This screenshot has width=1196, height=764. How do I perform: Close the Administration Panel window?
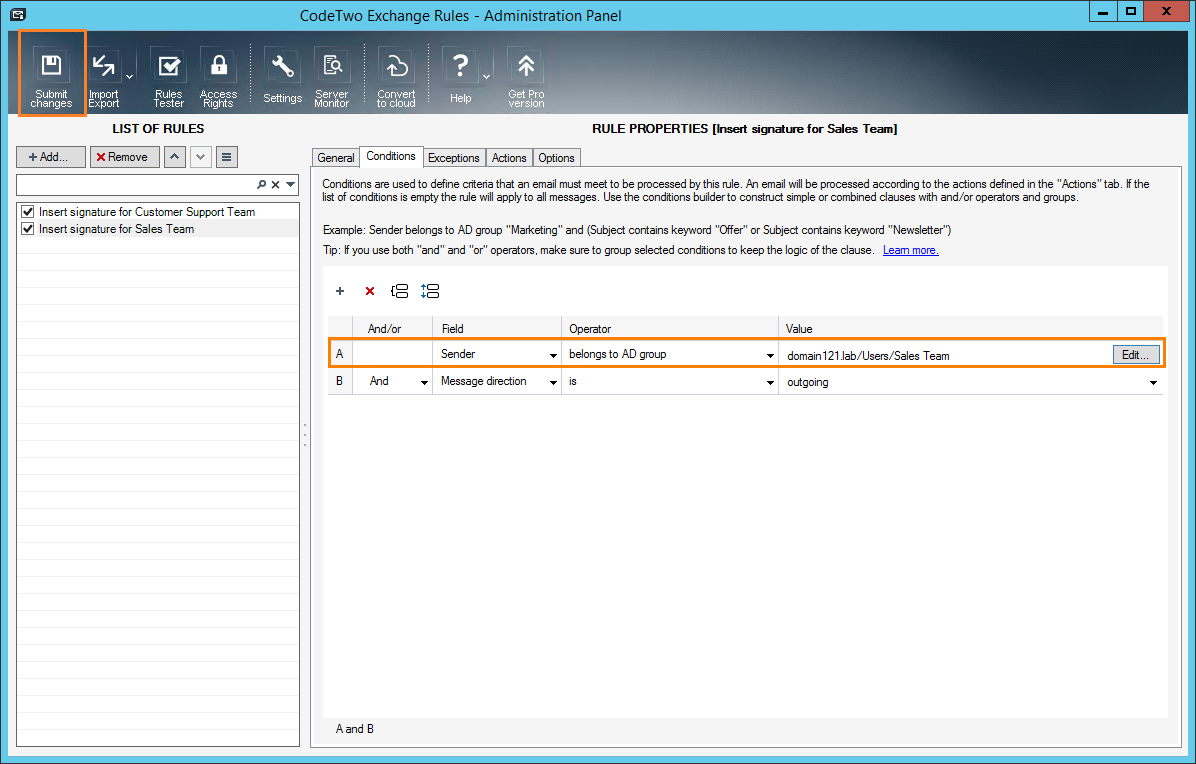pyautogui.click(x=1166, y=12)
